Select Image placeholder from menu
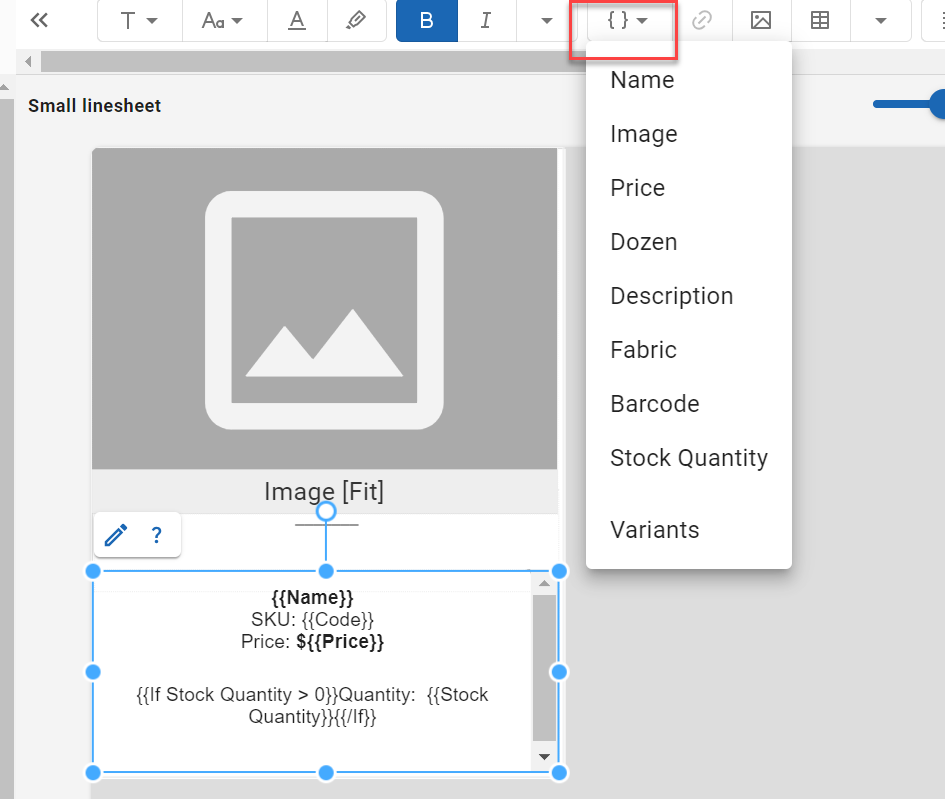Screen dimensions: 945x799 [x=688, y=134]
